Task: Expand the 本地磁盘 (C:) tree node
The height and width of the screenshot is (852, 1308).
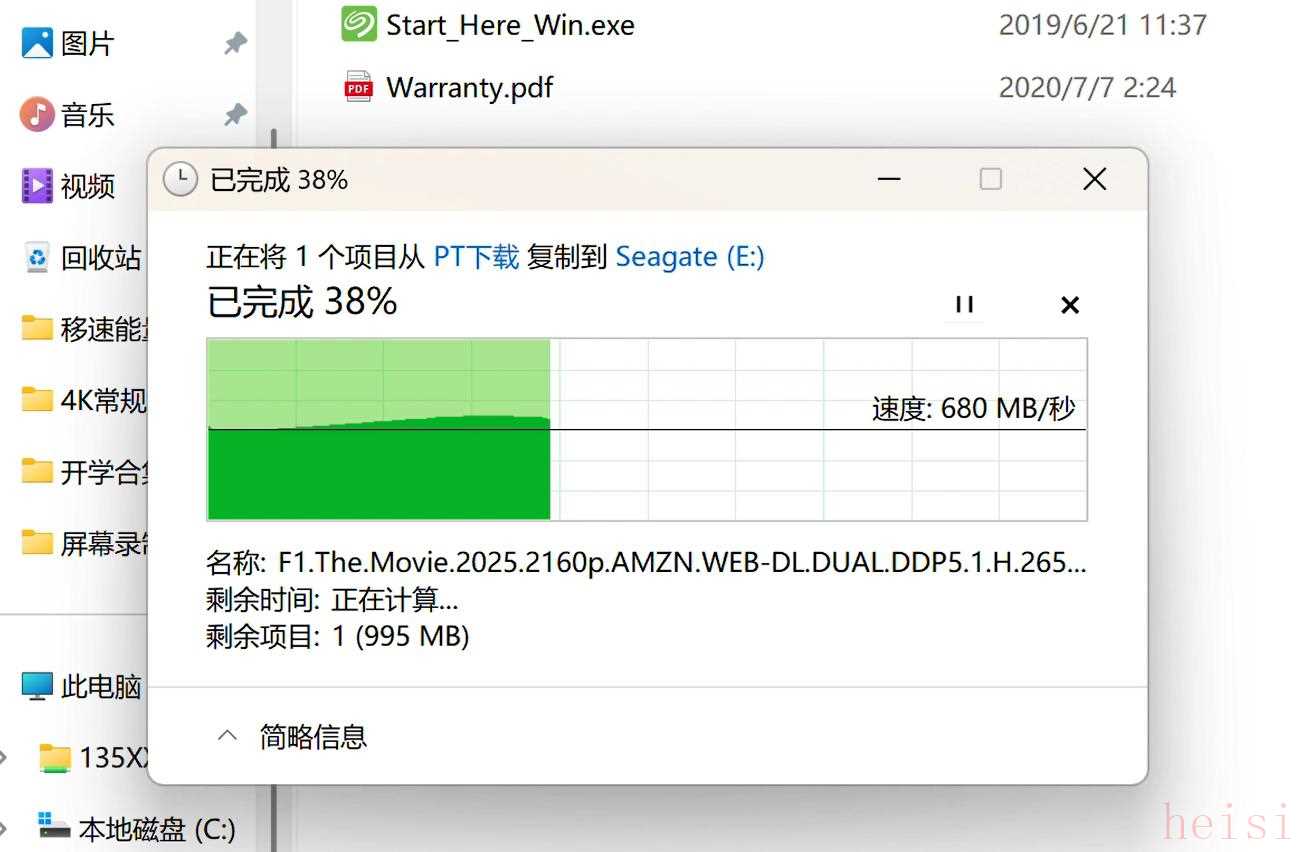Action: (5, 828)
